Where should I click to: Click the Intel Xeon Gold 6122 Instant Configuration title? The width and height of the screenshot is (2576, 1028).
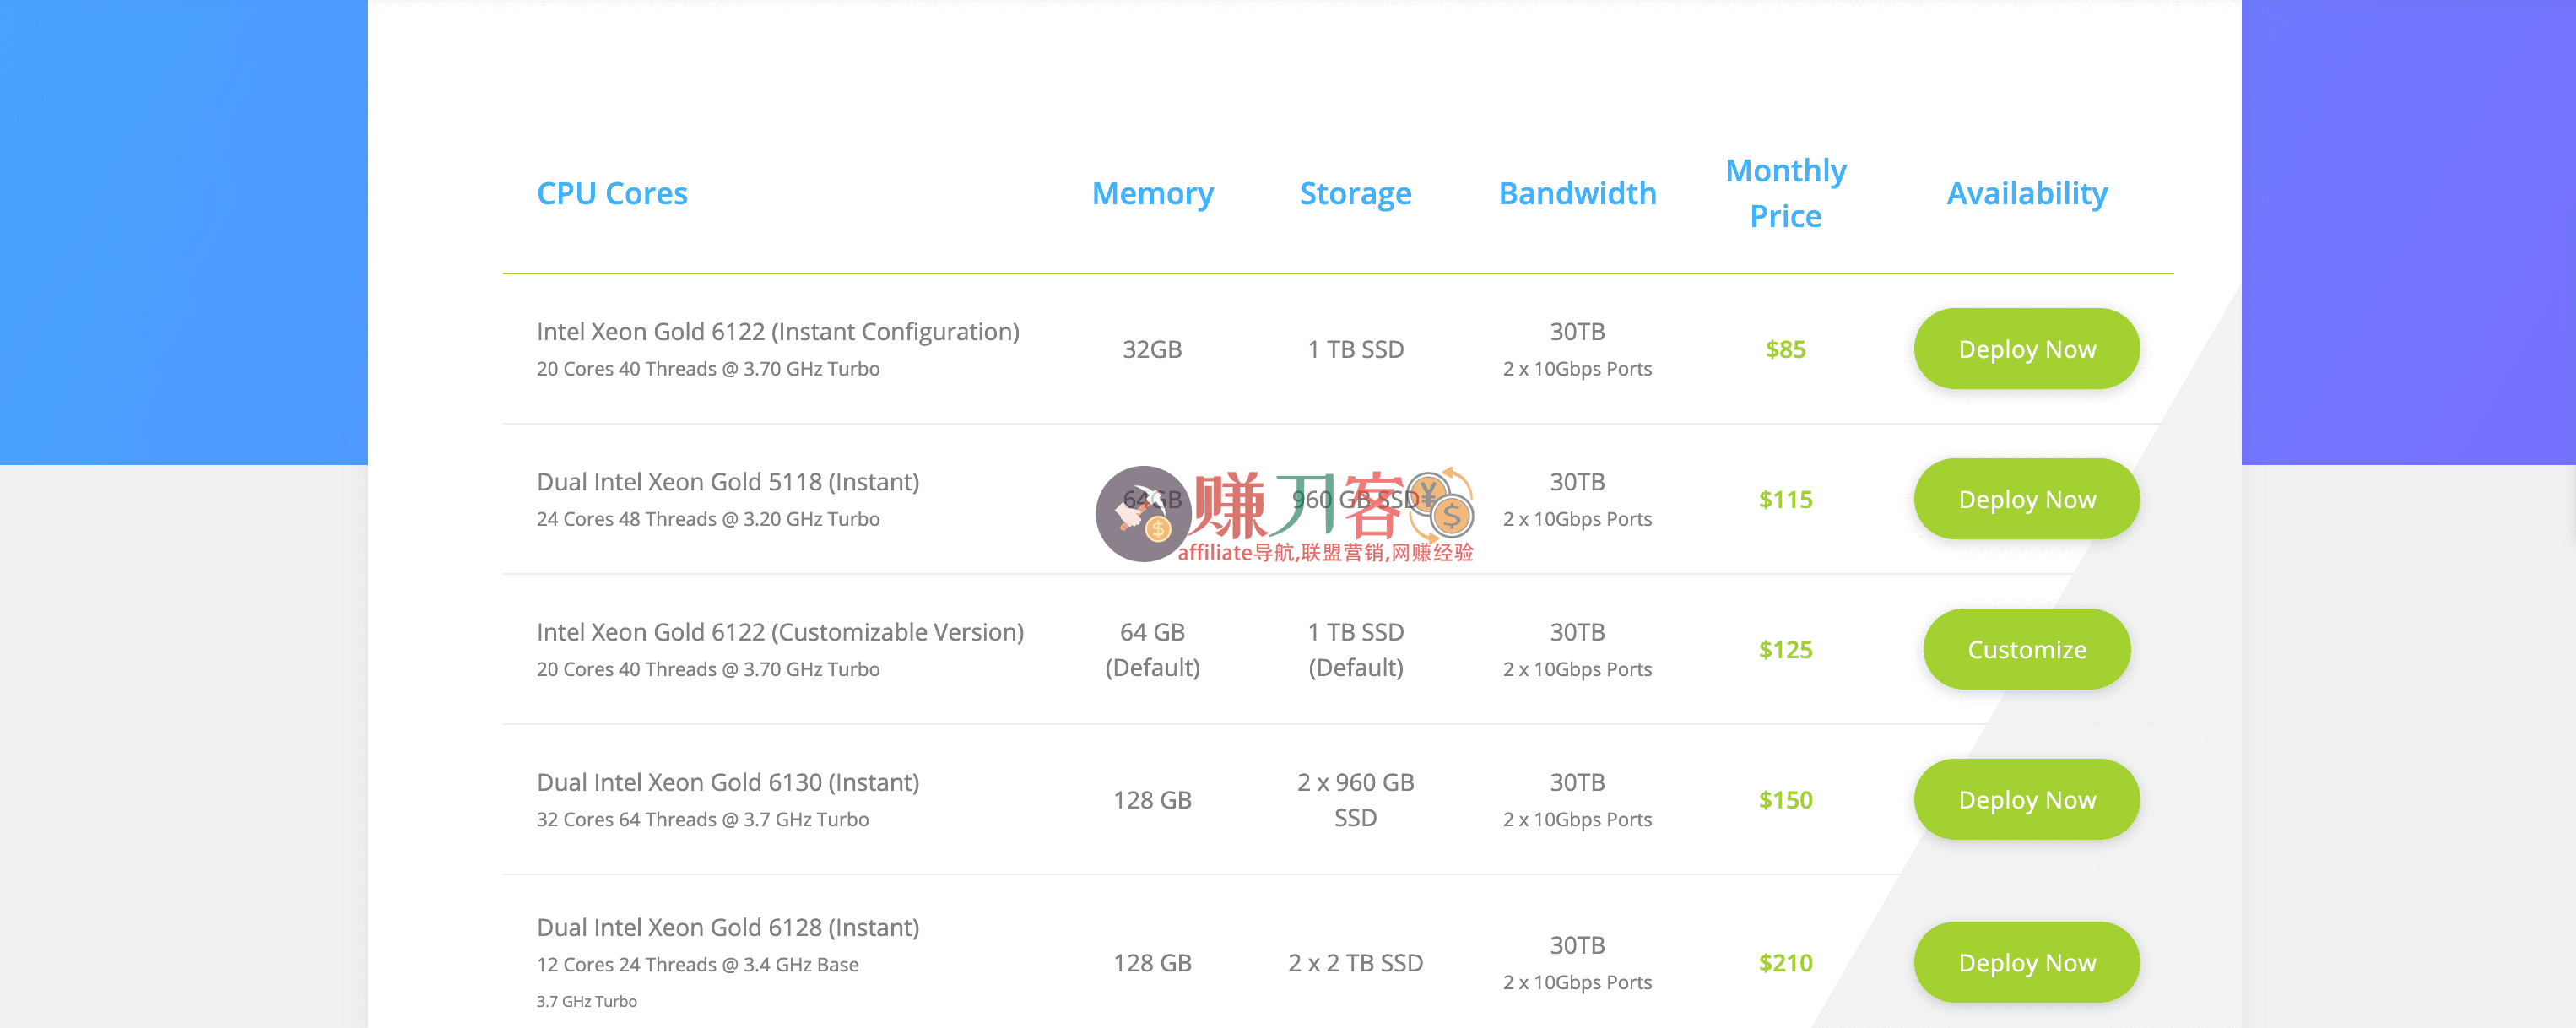point(777,331)
